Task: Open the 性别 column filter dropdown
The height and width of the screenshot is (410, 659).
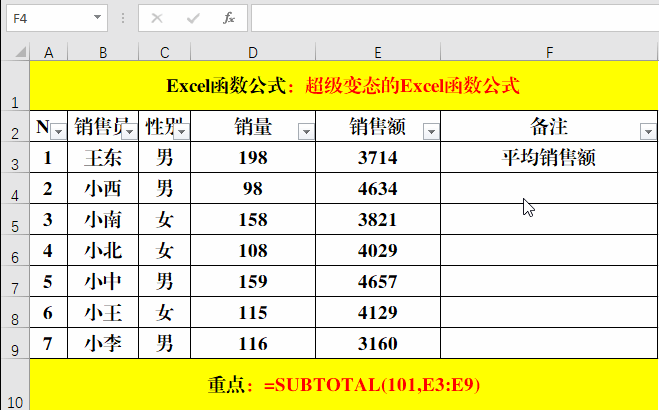Action: click(182, 132)
